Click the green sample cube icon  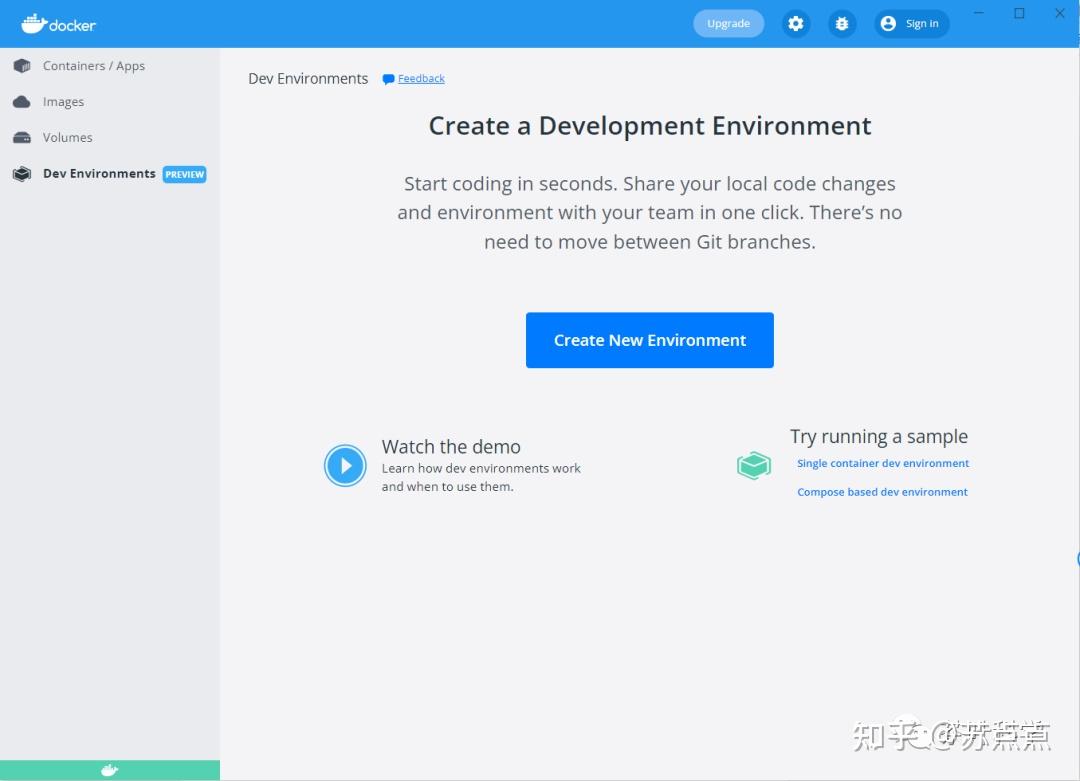point(754,465)
